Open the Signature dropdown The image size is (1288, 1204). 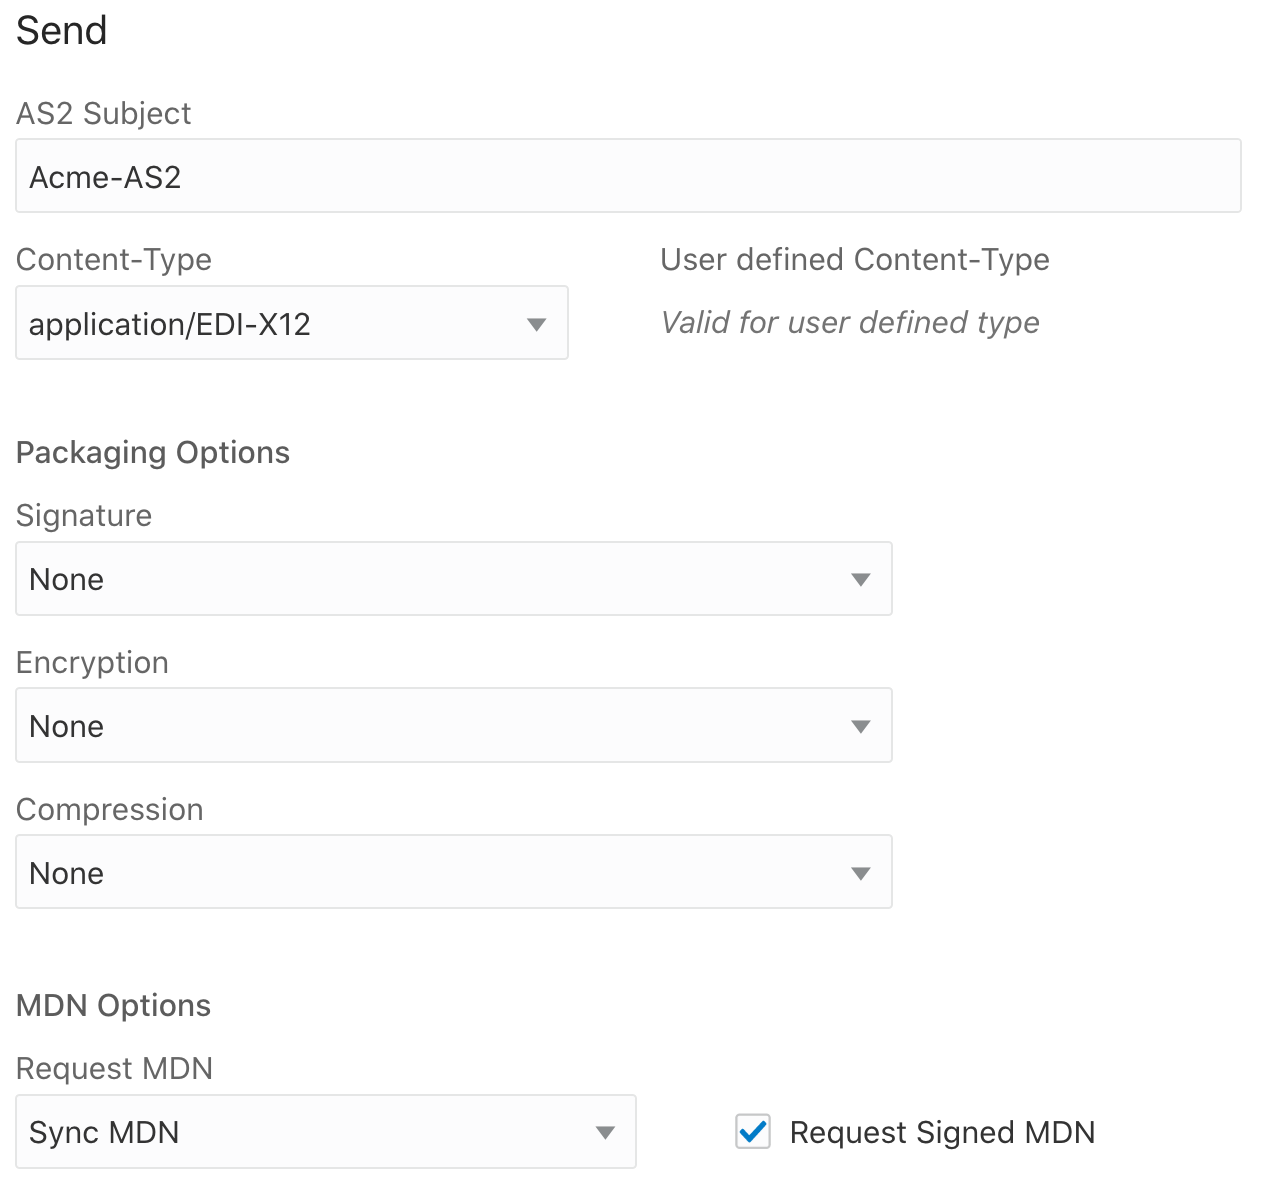click(x=430, y=580)
